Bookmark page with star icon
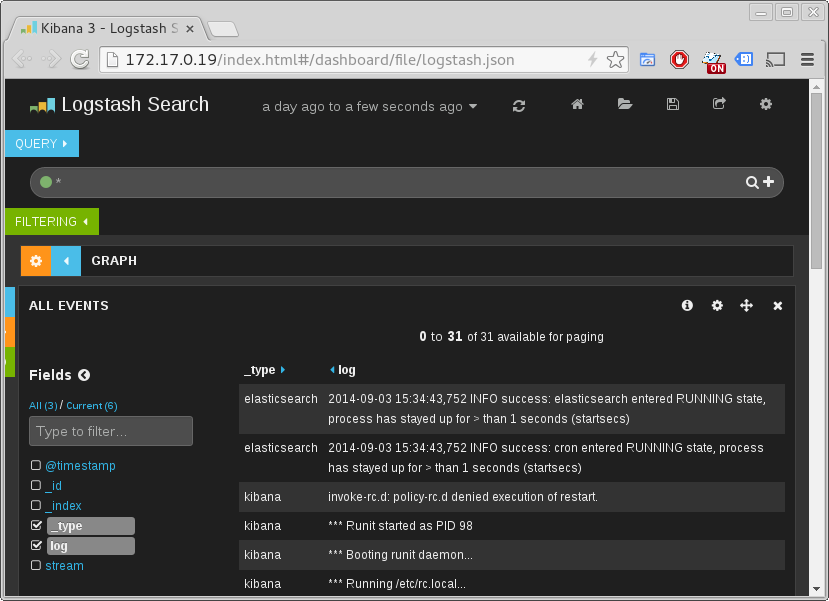The width and height of the screenshot is (829, 601). pos(615,59)
